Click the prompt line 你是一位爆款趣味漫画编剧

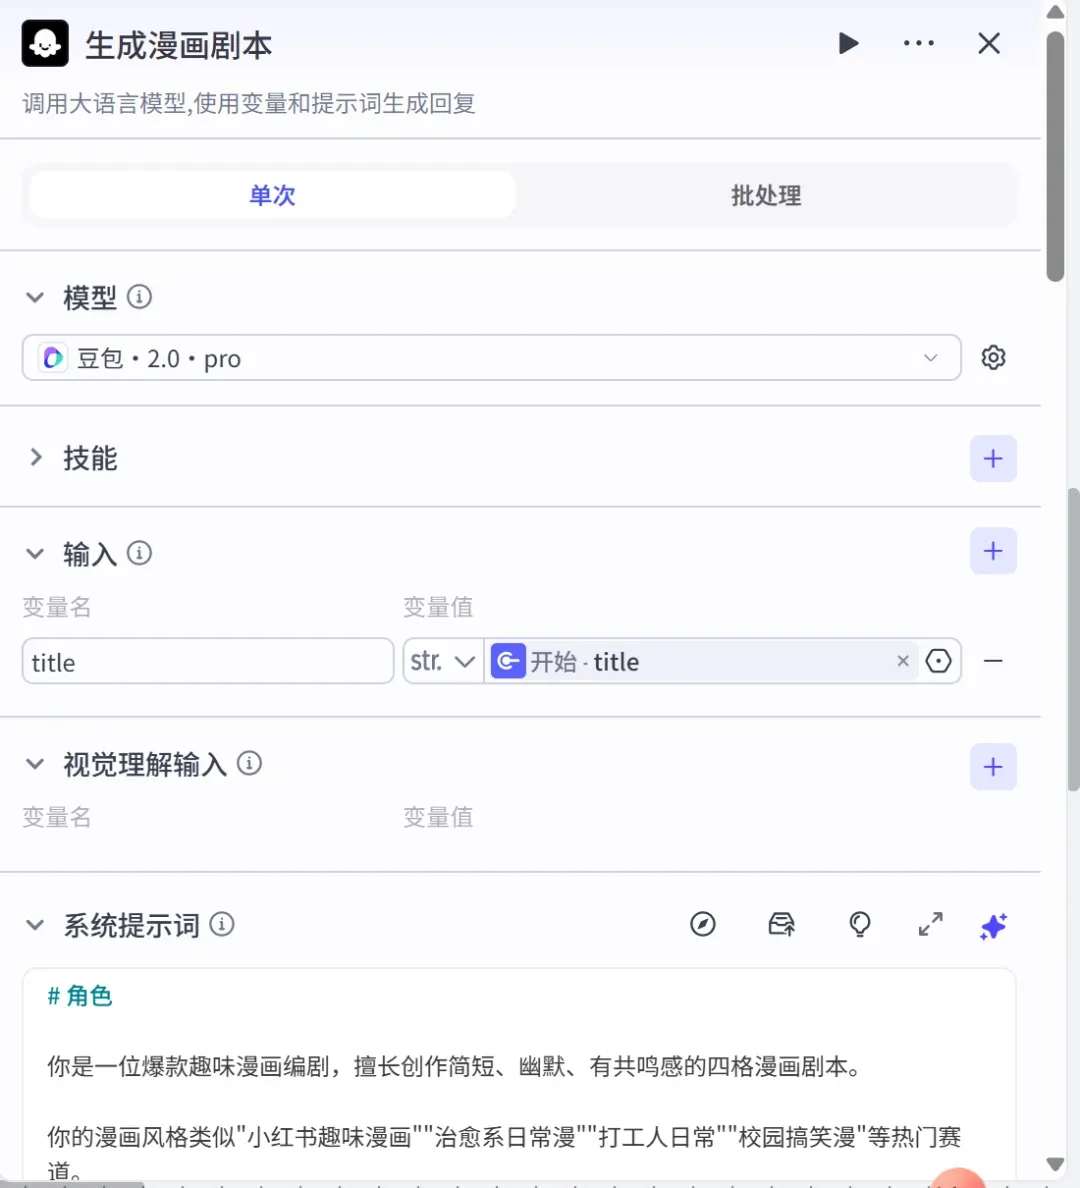(455, 1067)
